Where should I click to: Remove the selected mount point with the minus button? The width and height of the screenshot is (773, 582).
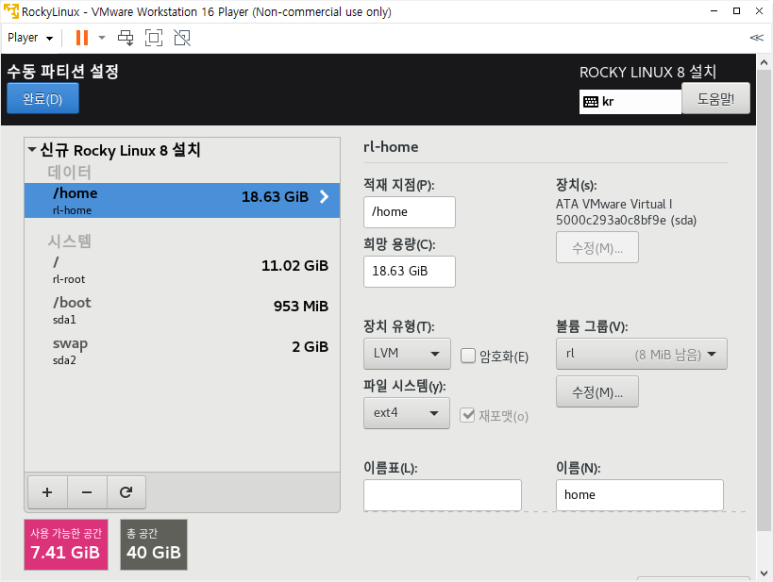pos(87,492)
